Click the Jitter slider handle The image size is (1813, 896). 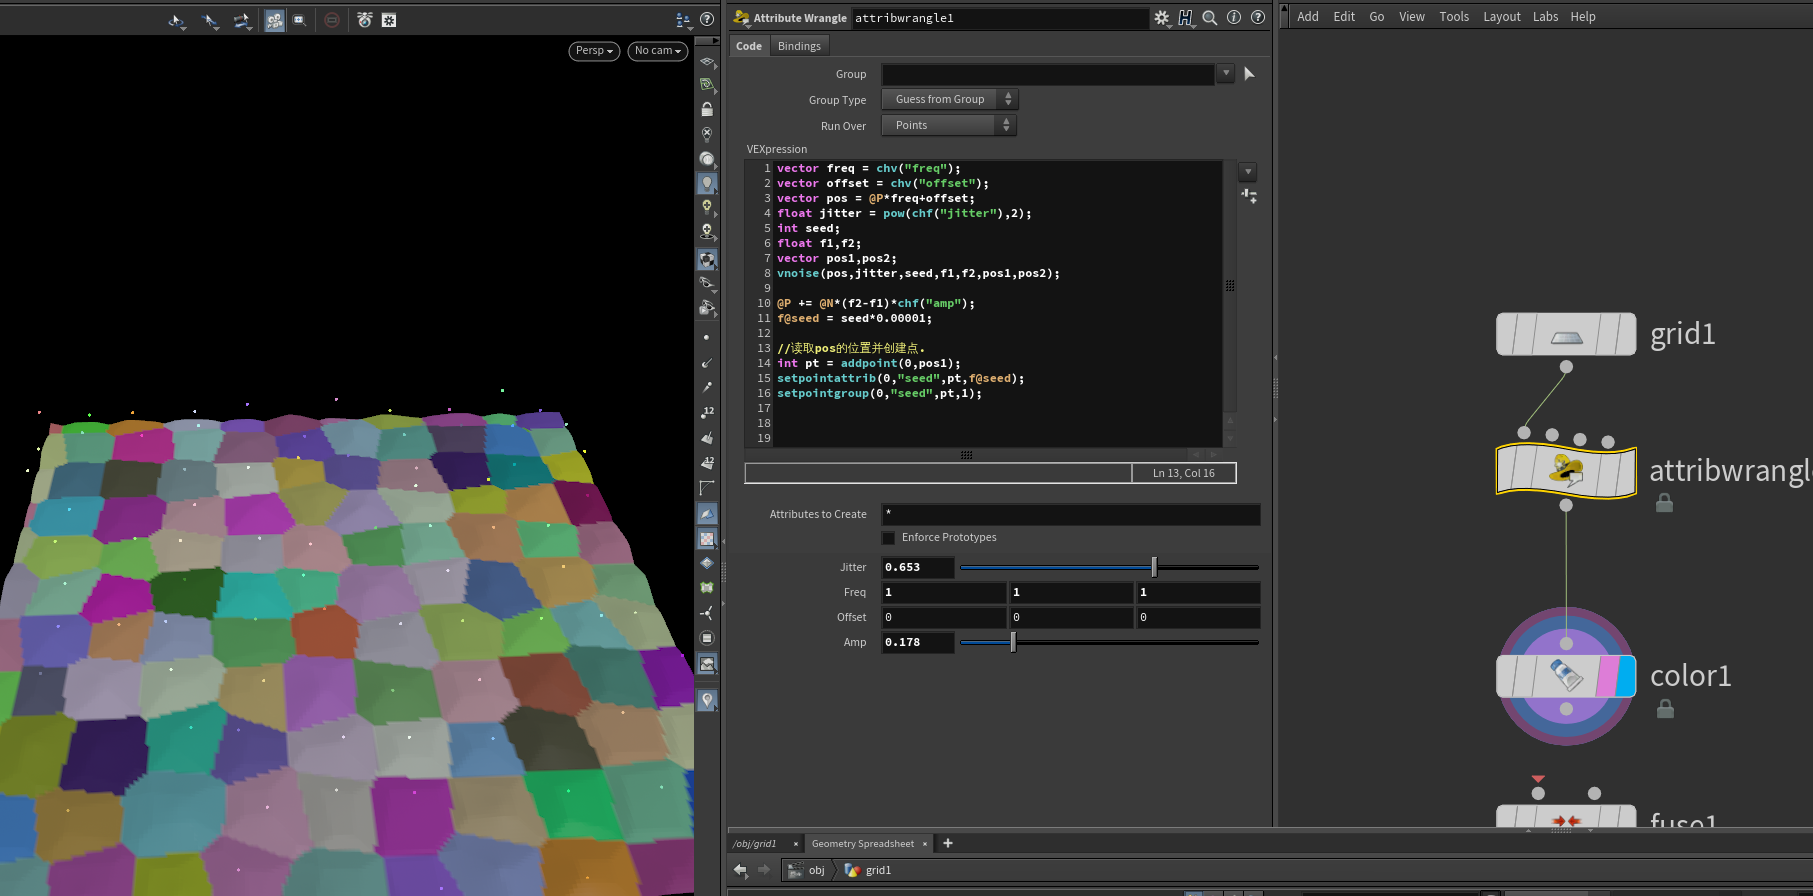tap(1154, 568)
